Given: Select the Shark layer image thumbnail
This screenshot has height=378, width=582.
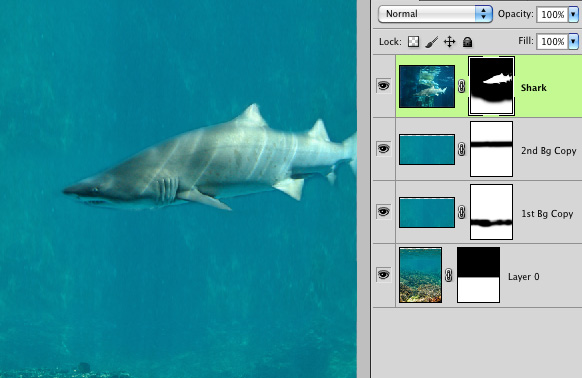Looking at the screenshot, I should coord(427,87).
